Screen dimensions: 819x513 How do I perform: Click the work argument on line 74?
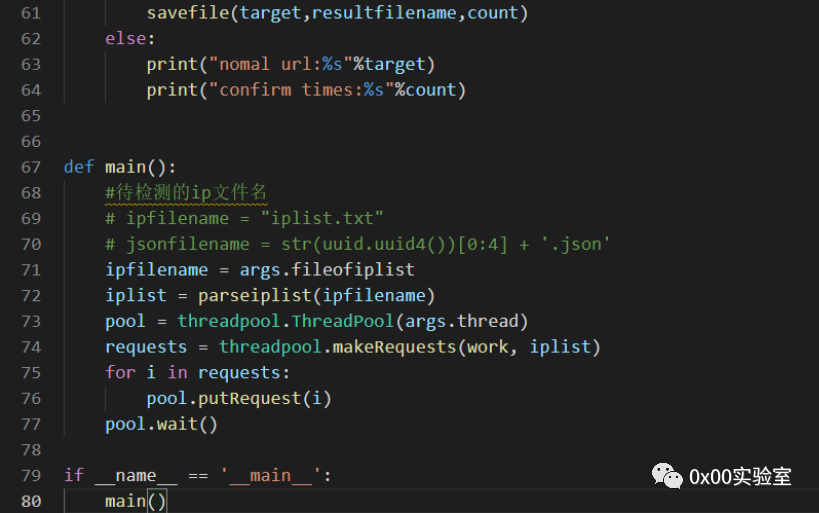coord(487,347)
